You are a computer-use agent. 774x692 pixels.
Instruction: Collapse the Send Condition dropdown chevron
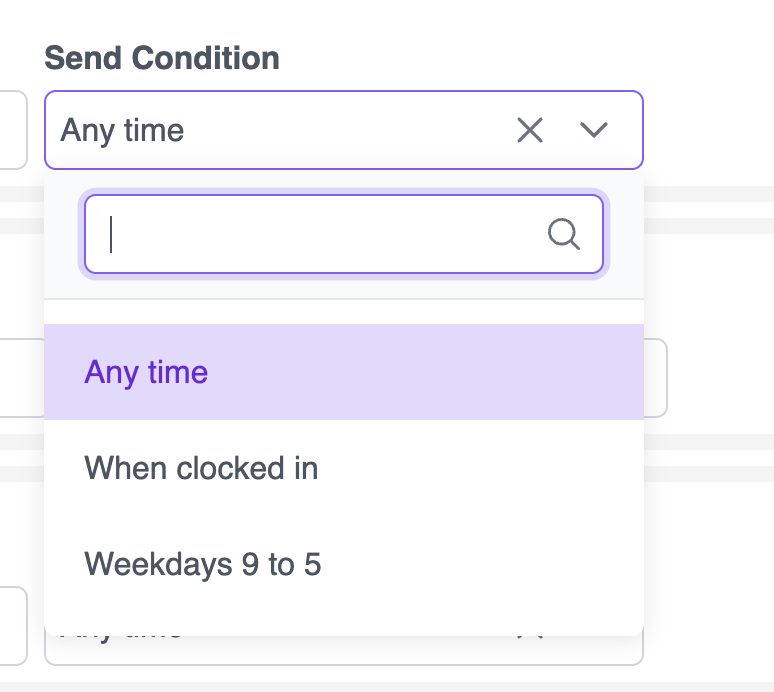pyautogui.click(x=594, y=130)
